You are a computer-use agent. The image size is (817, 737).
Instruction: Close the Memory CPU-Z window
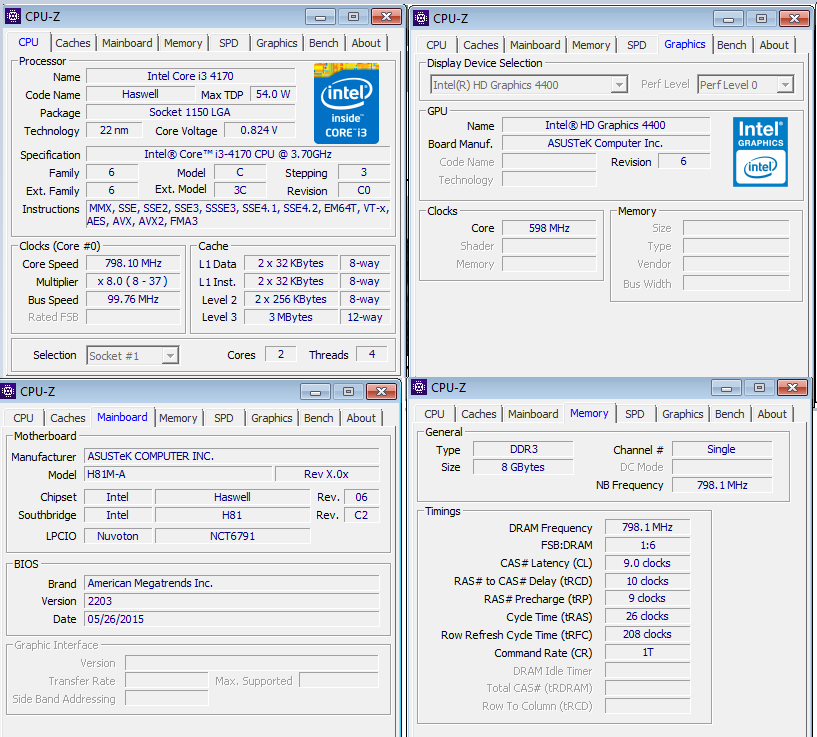coord(792,388)
